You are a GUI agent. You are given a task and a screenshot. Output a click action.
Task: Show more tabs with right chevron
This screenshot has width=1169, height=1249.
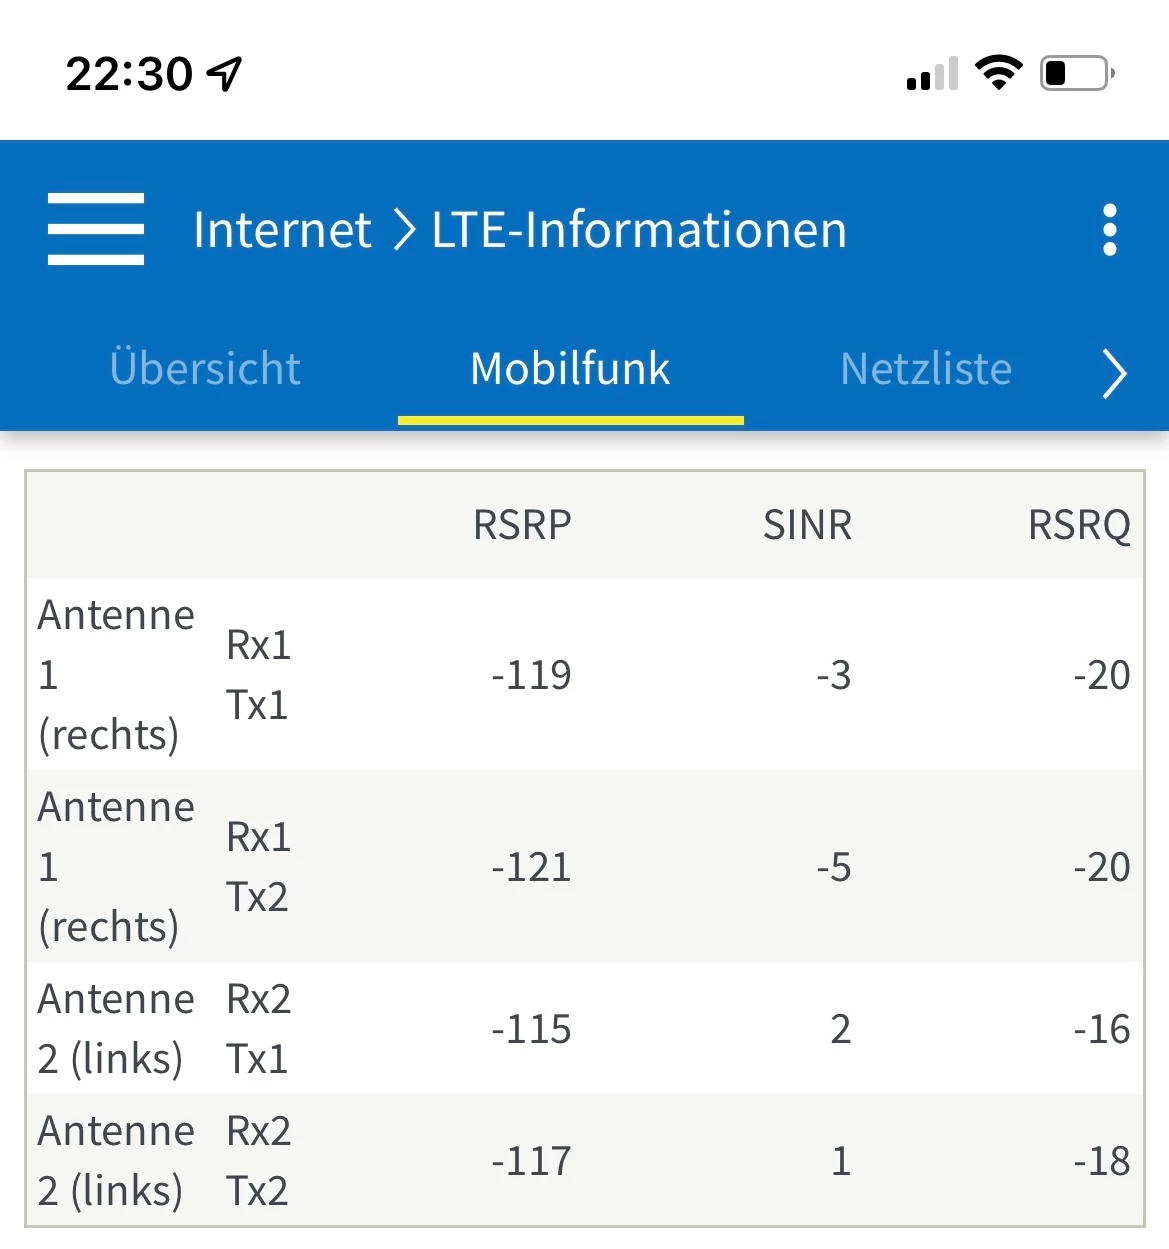[x=1113, y=373]
